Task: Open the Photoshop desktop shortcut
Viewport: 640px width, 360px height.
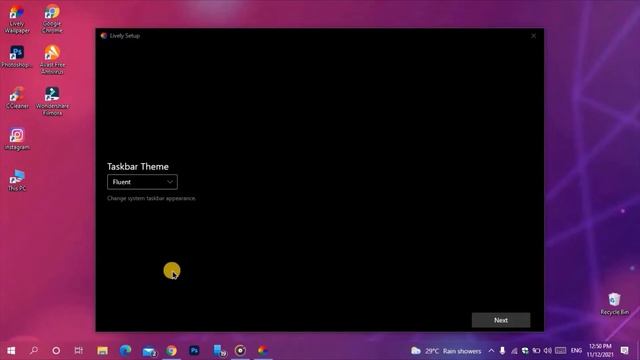Action: pyautogui.click(x=17, y=57)
